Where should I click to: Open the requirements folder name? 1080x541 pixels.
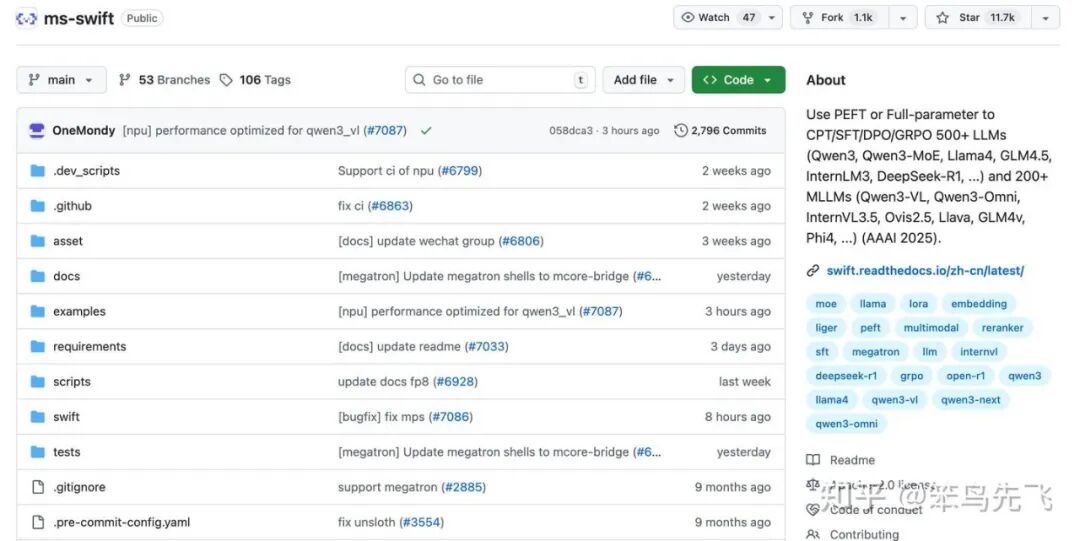pyautogui.click(x=90, y=347)
